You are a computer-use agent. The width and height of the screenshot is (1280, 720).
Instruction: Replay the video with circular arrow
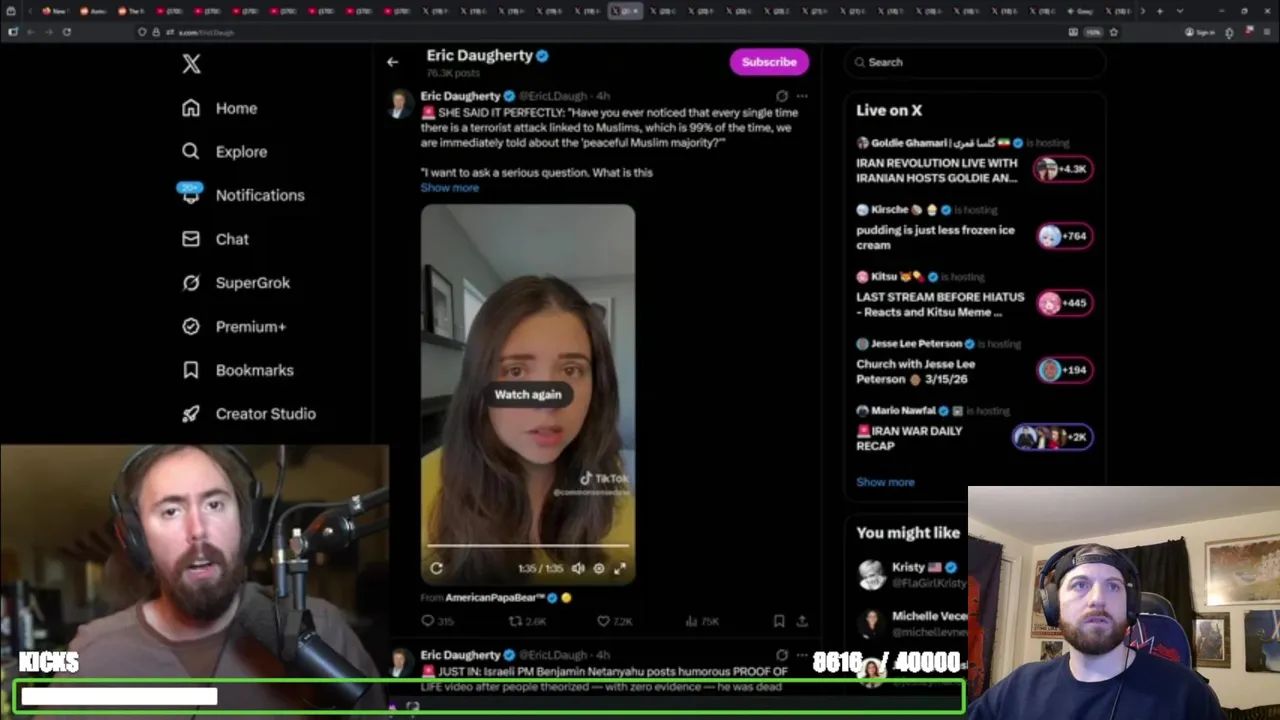pos(437,568)
